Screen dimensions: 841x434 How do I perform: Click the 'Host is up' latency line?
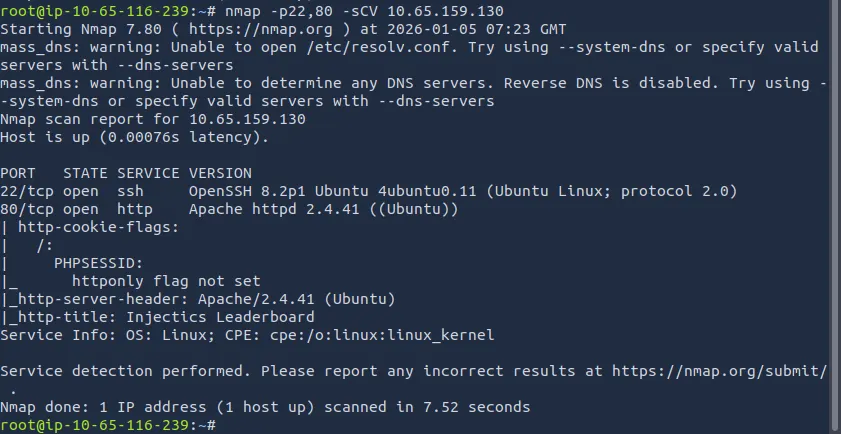[x=135, y=137]
